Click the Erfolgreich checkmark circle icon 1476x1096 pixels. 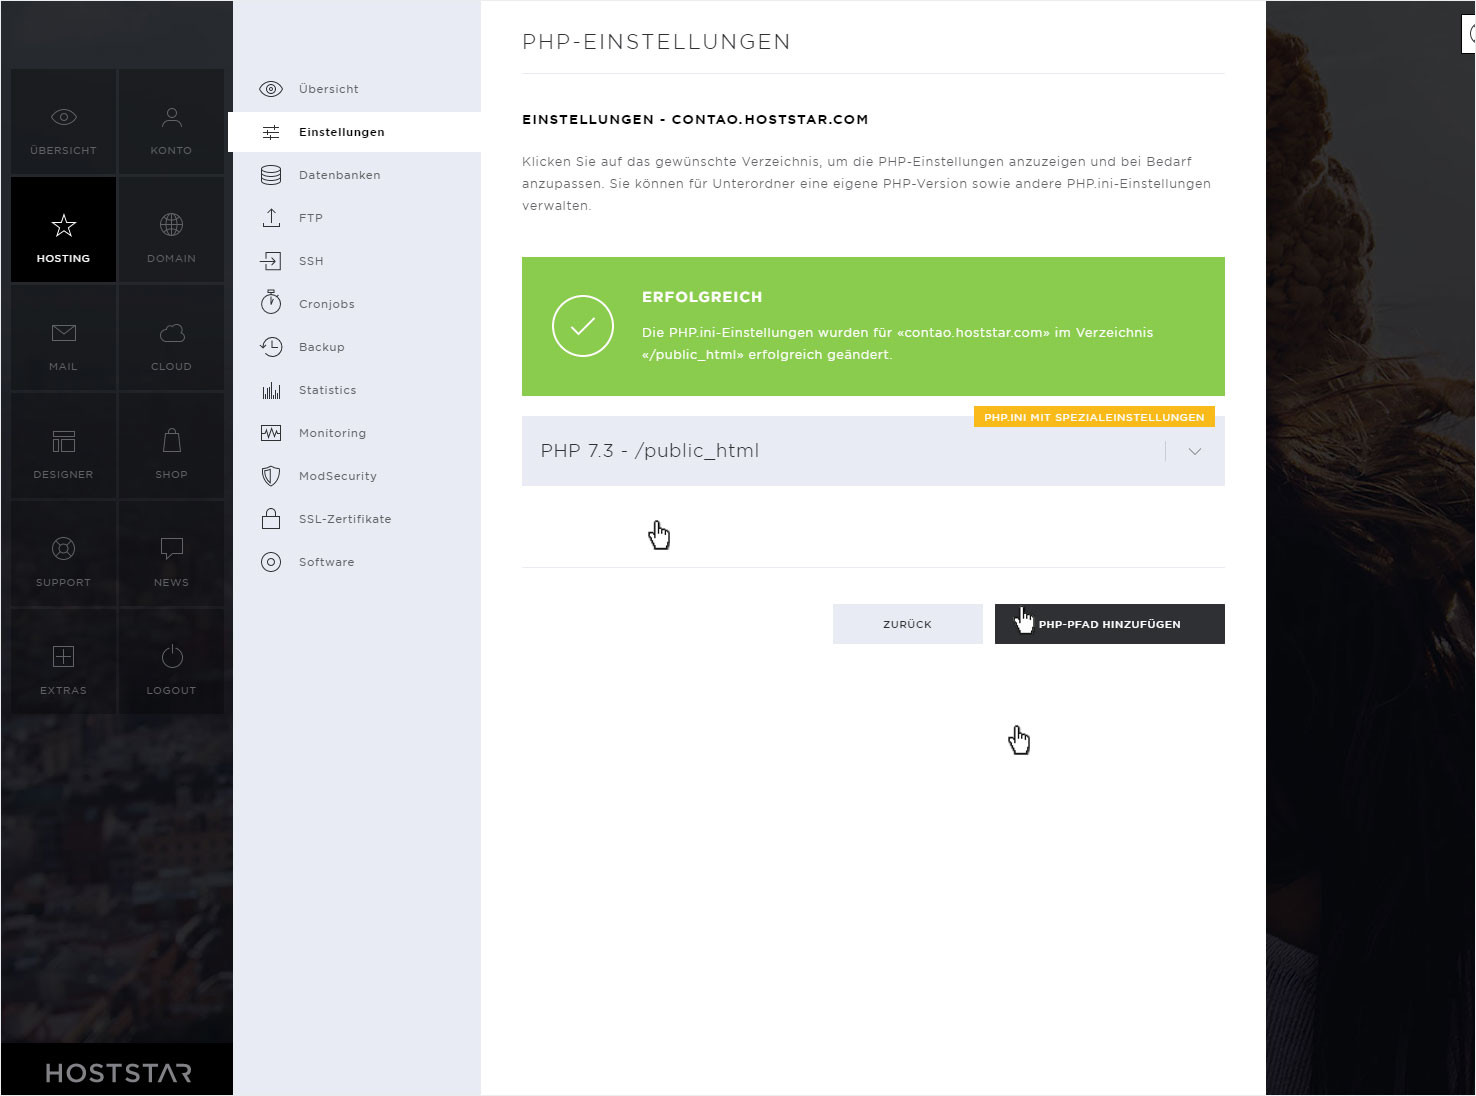coord(583,326)
